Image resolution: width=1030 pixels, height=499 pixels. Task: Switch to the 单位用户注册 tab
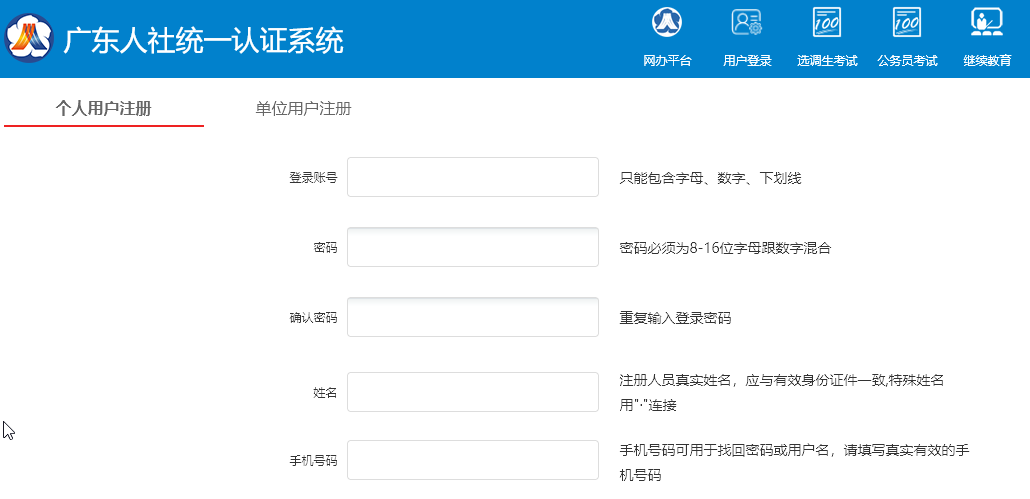pyautogui.click(x=303, y=109)
